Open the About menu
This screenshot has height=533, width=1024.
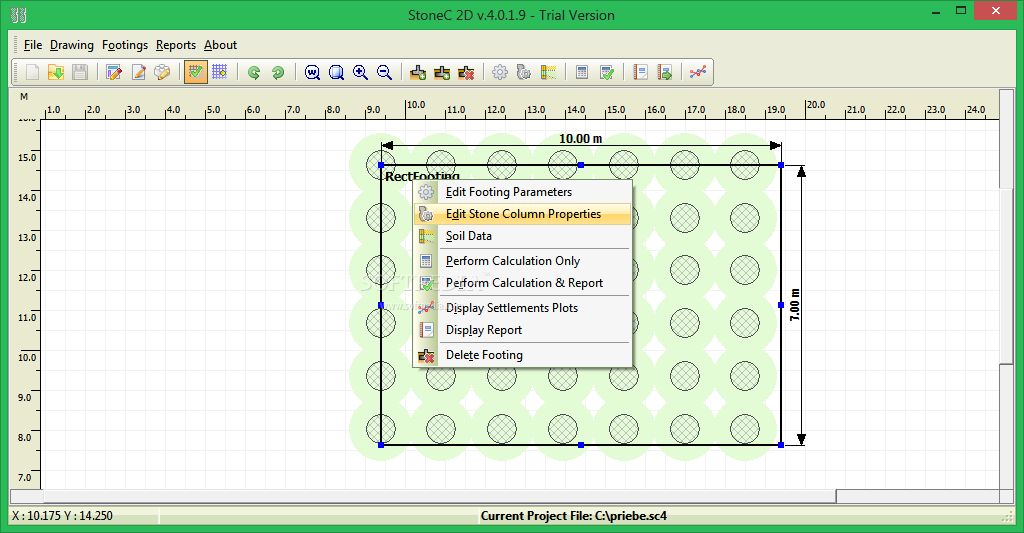220,45
